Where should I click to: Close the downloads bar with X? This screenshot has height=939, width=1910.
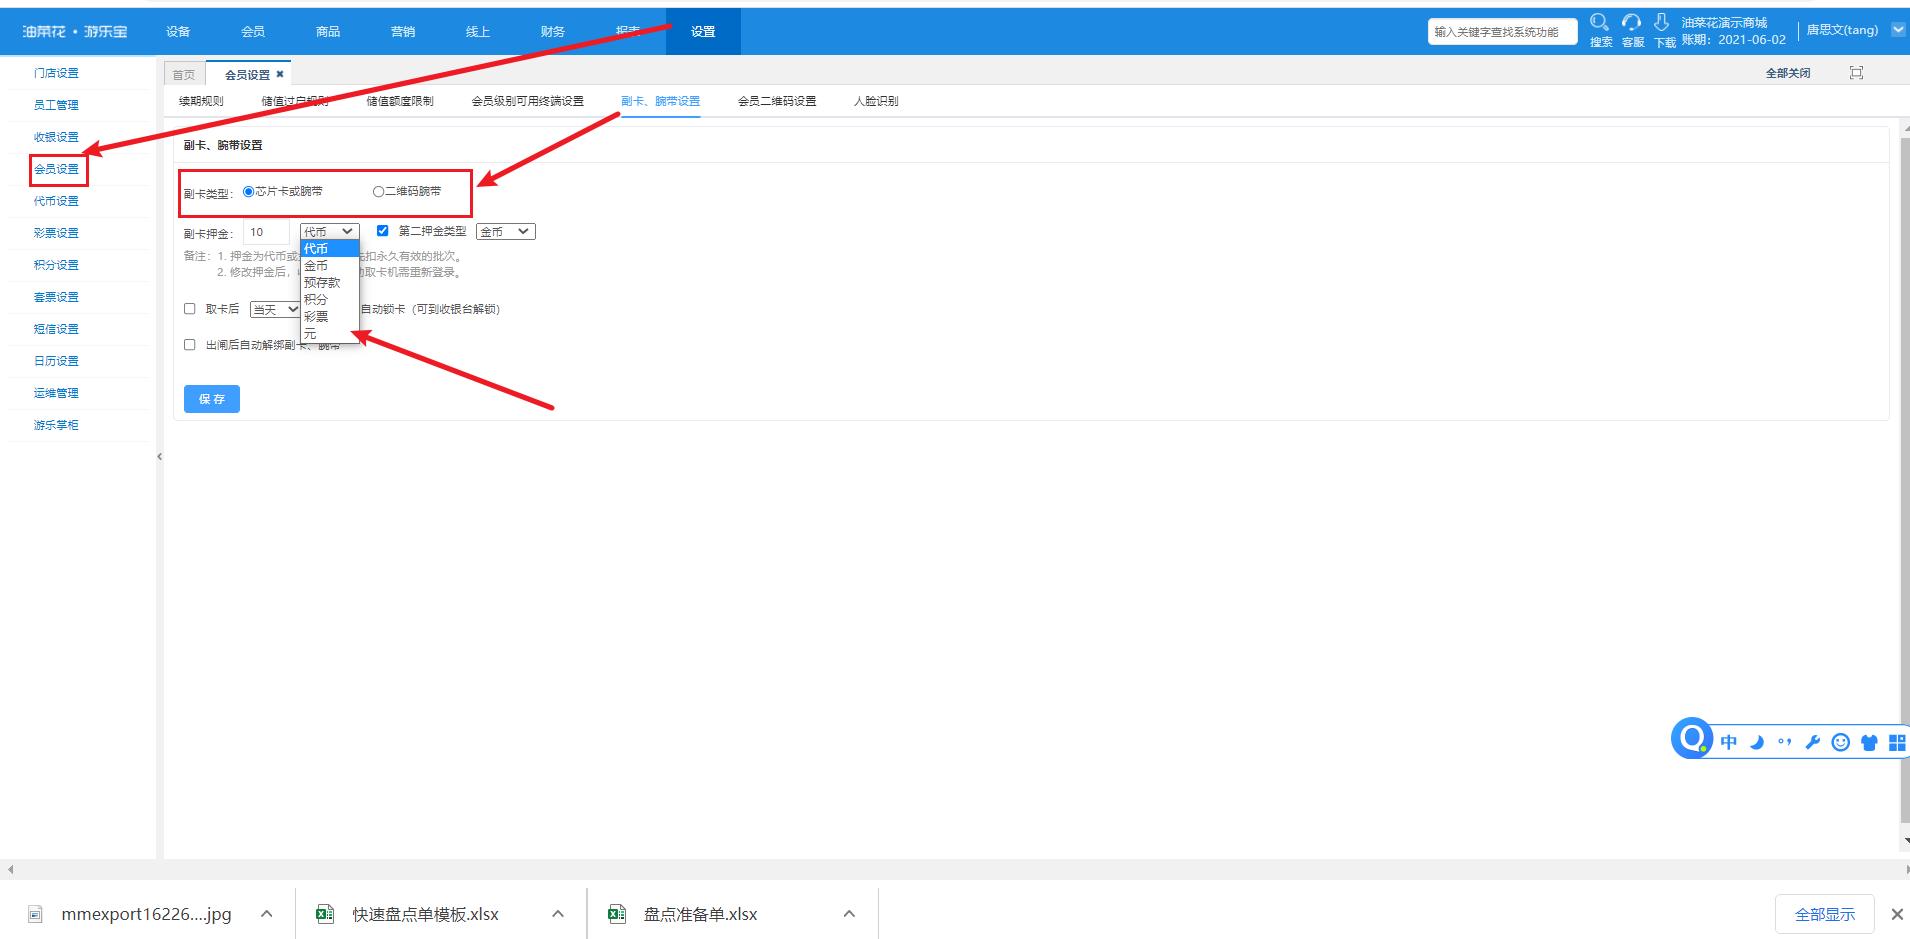coord(1896,914)
